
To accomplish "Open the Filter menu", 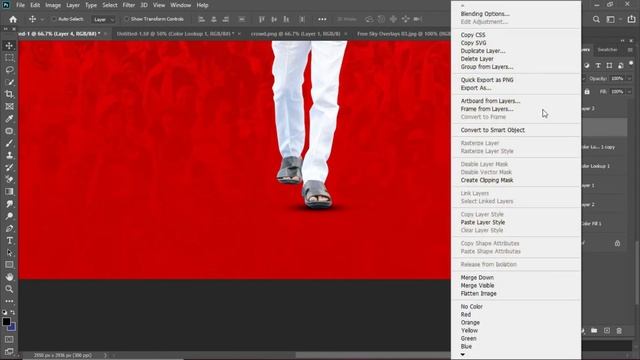I will point(129,5).
